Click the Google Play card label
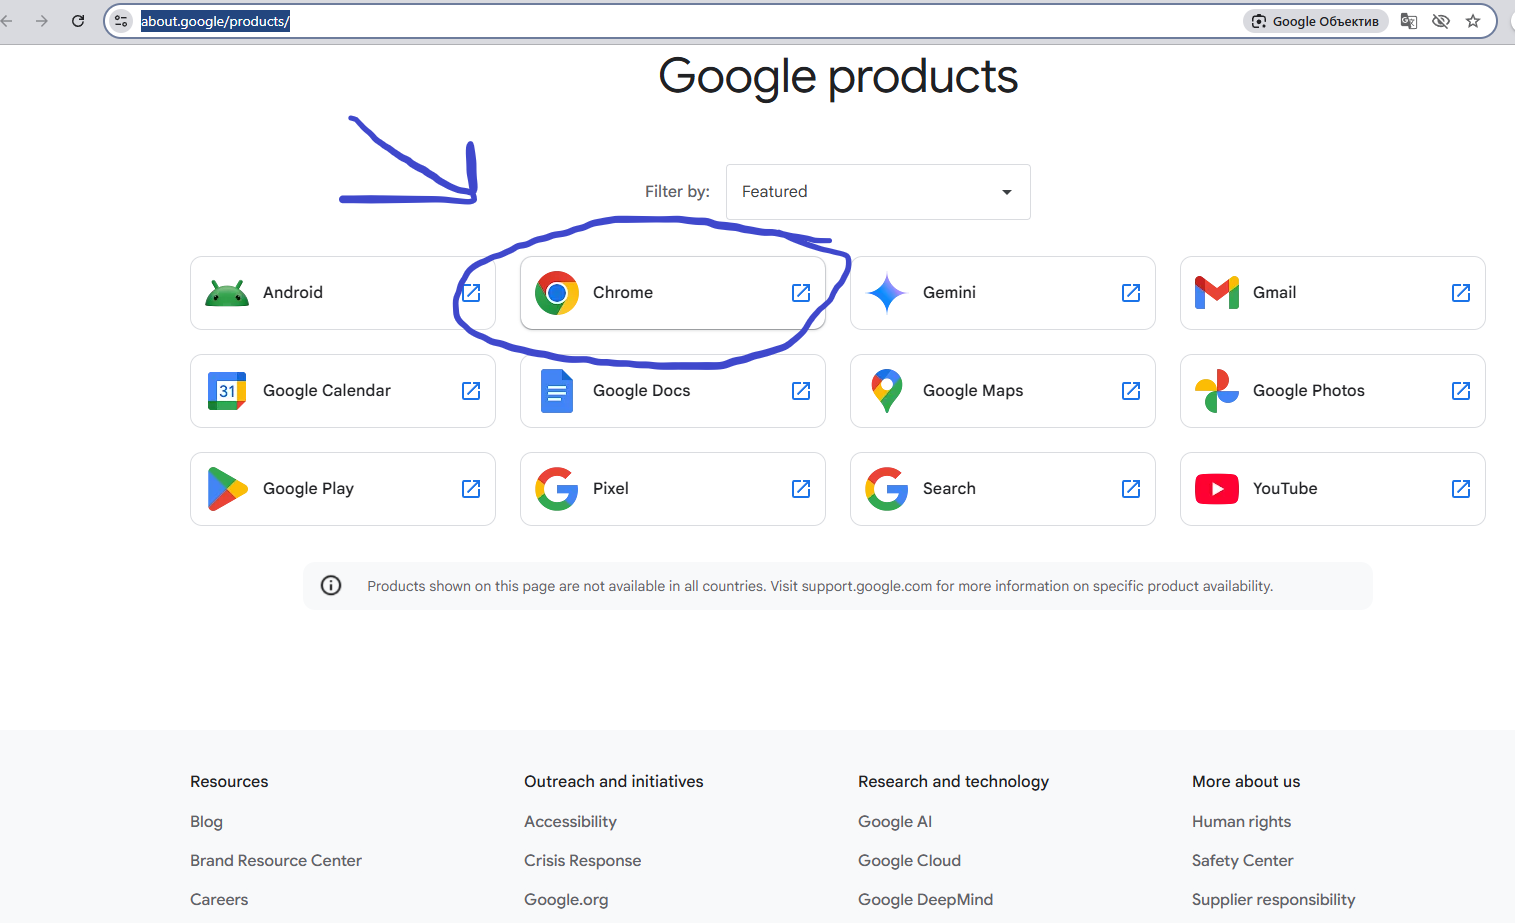The width and height of the screenshot is (1515, 923). [x=308, y=489]
